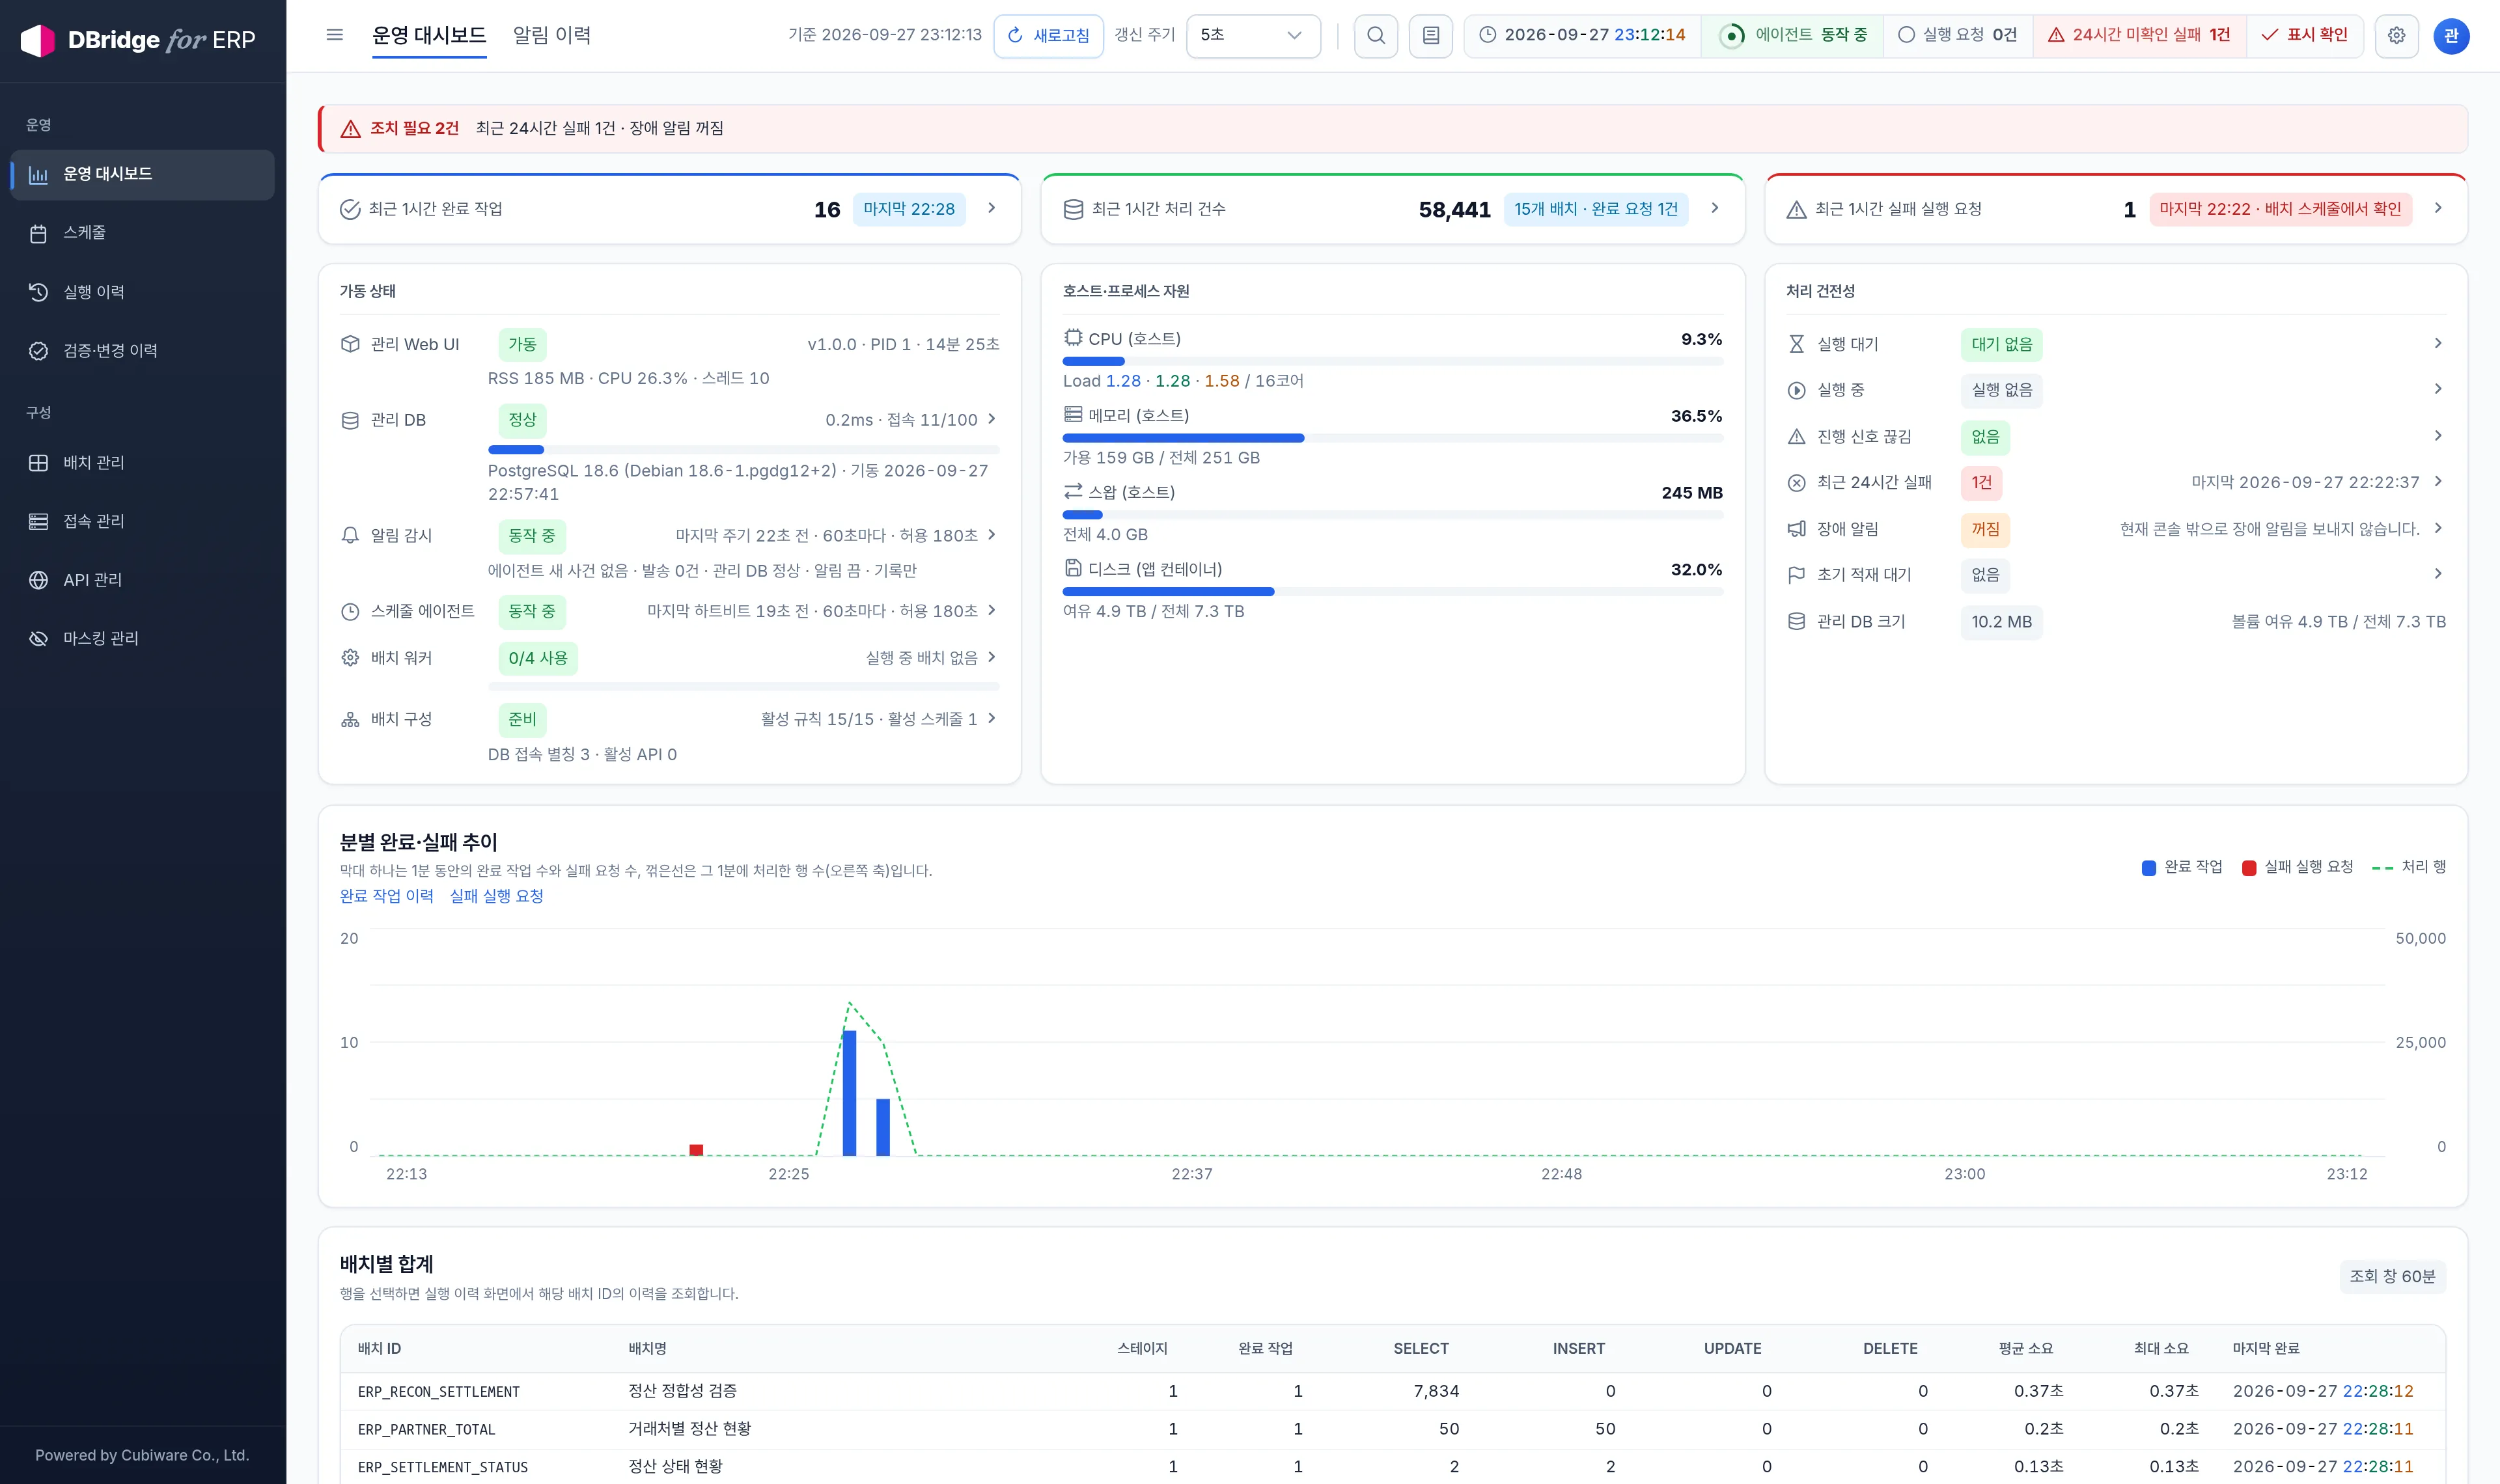Click the warning icon in 조치 필요 banner

350,129
